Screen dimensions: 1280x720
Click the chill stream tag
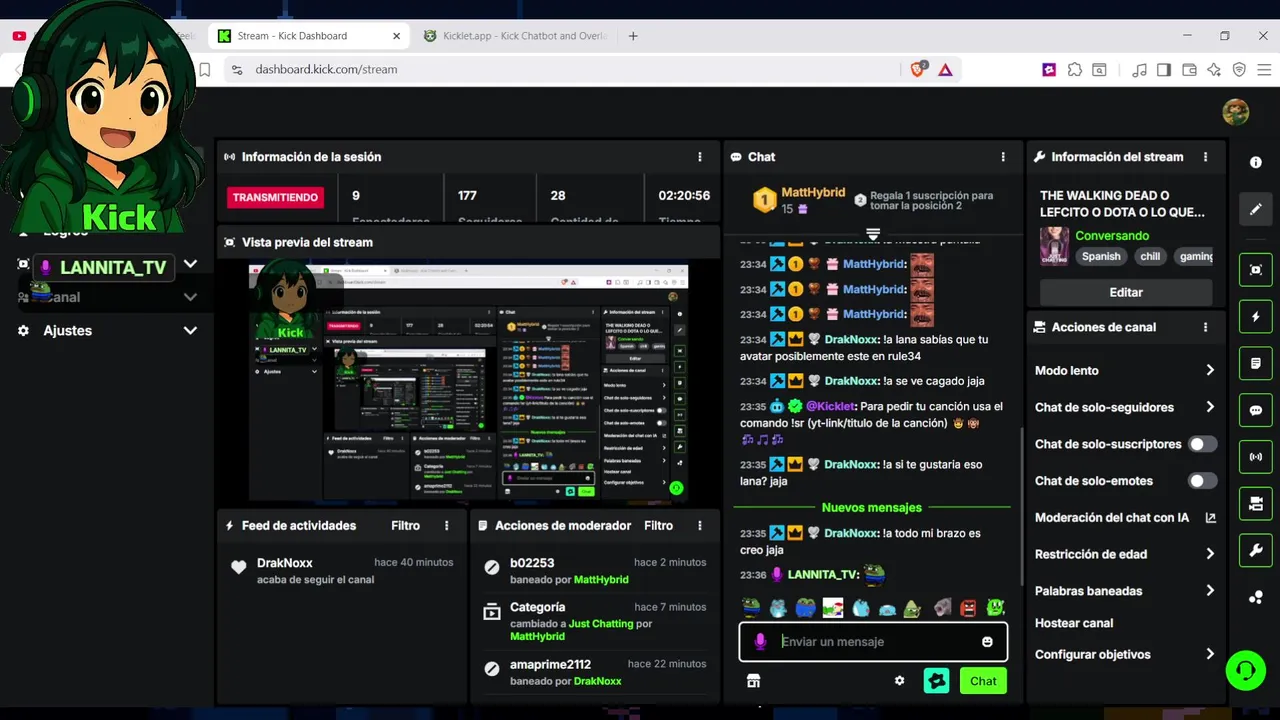point(1150,256)
